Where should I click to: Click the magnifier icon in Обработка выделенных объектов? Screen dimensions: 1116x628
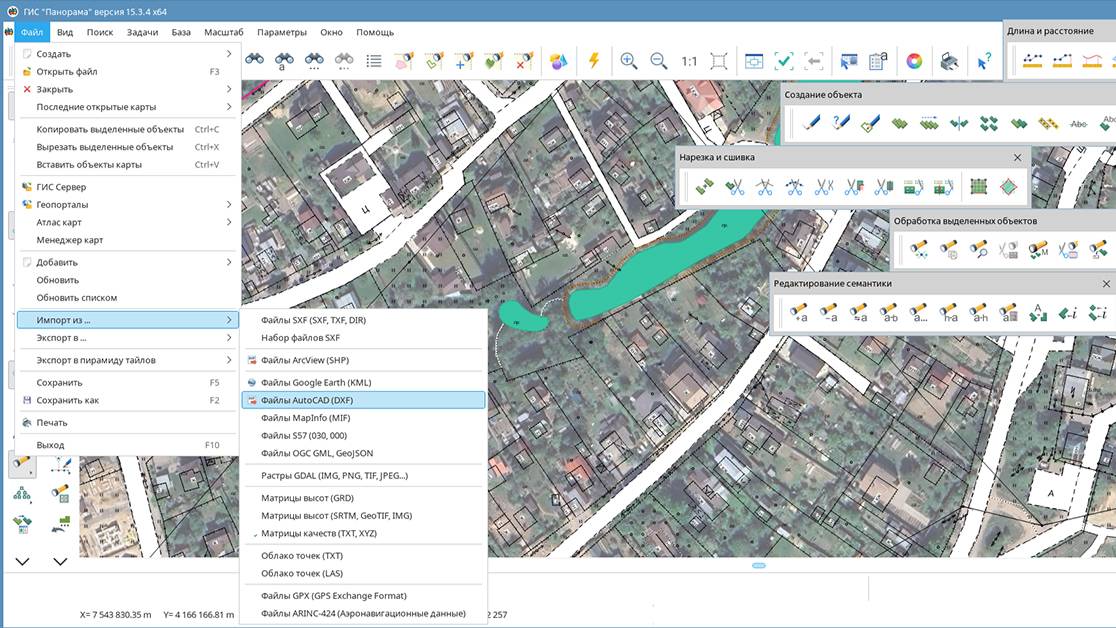point(979,249)
